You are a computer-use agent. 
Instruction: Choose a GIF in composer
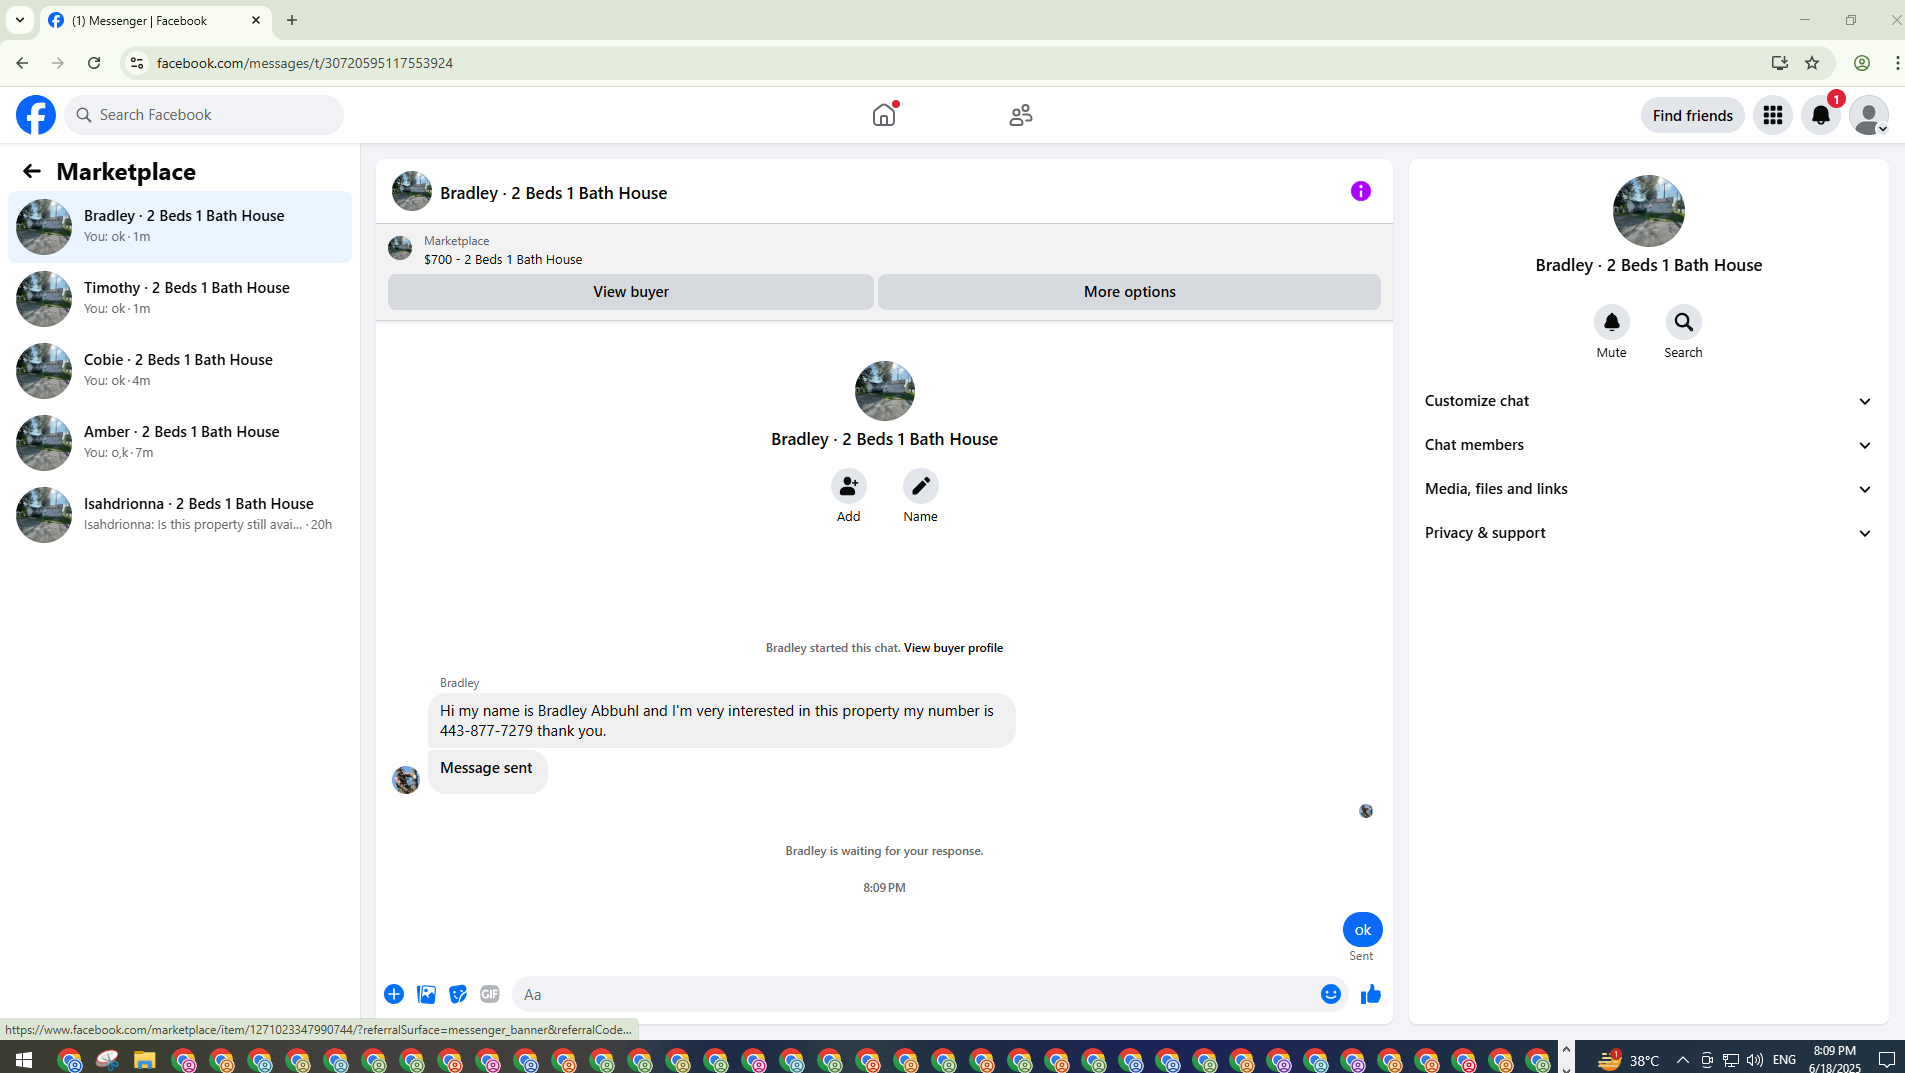coord(490,994)
